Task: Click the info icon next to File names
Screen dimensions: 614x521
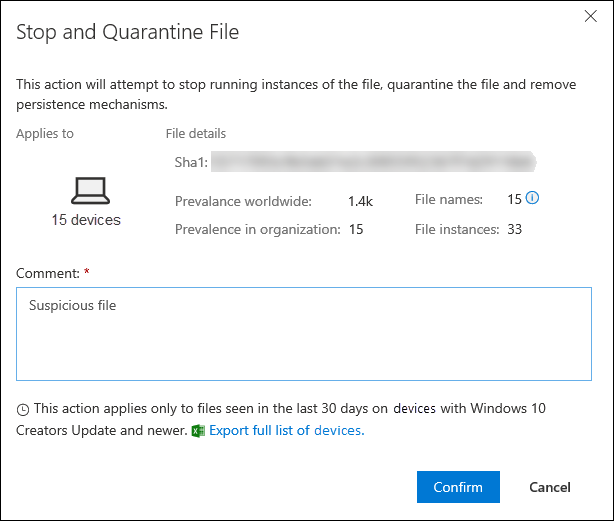Action: 532,198
